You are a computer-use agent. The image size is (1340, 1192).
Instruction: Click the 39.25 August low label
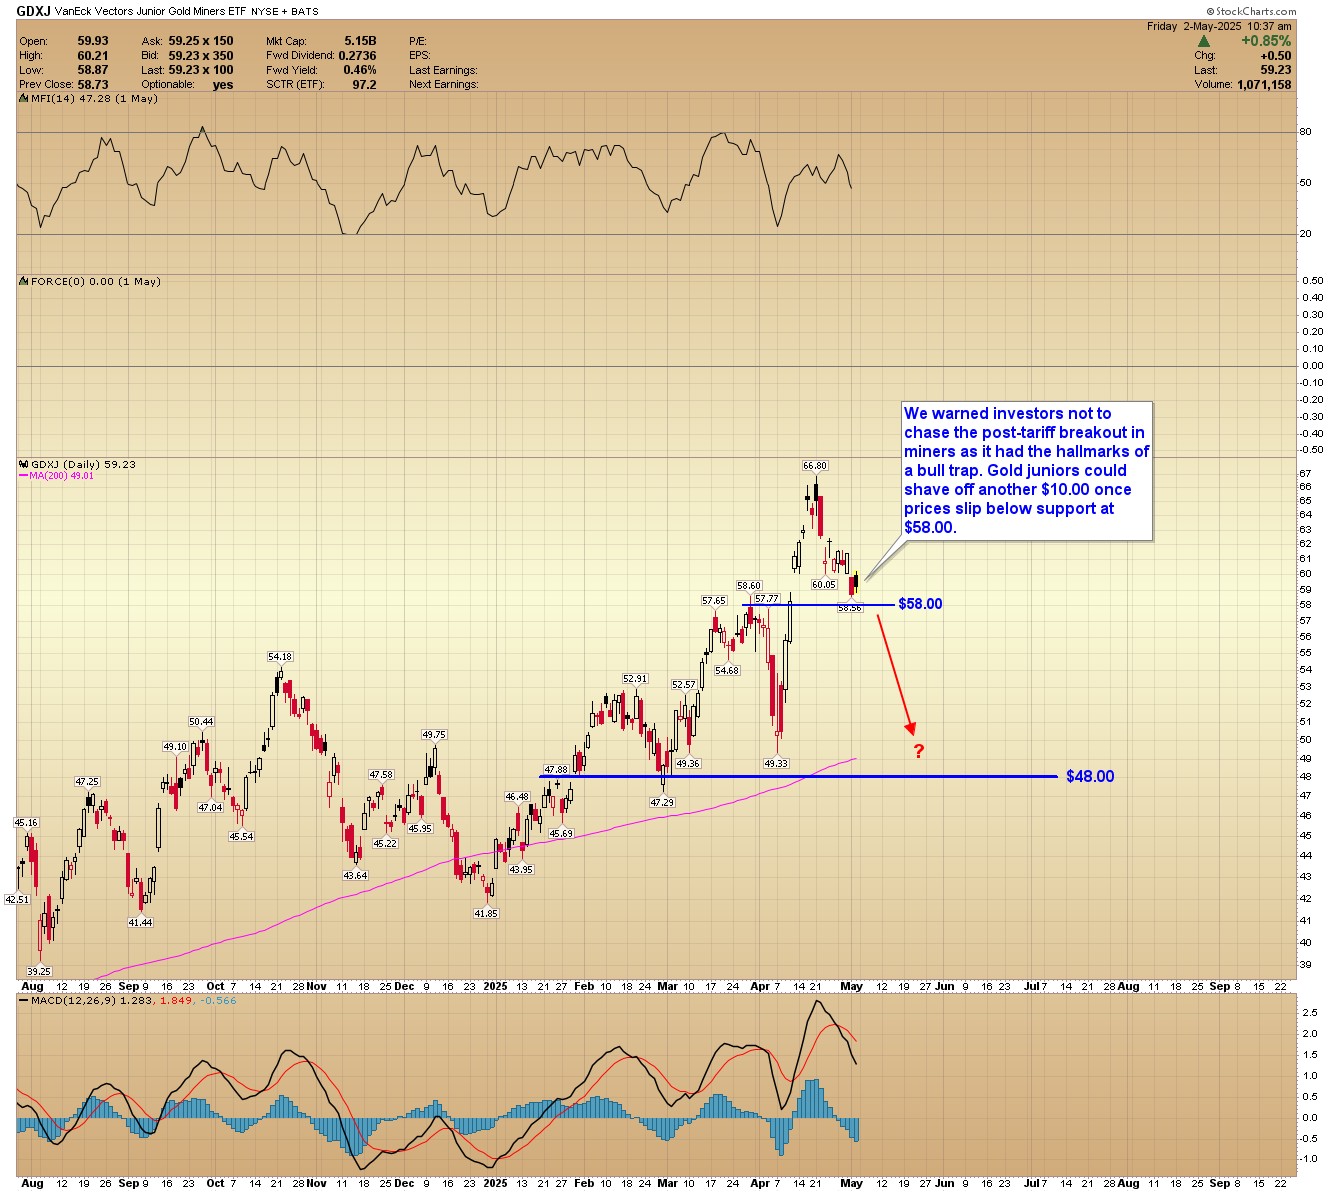pos(39,972)
